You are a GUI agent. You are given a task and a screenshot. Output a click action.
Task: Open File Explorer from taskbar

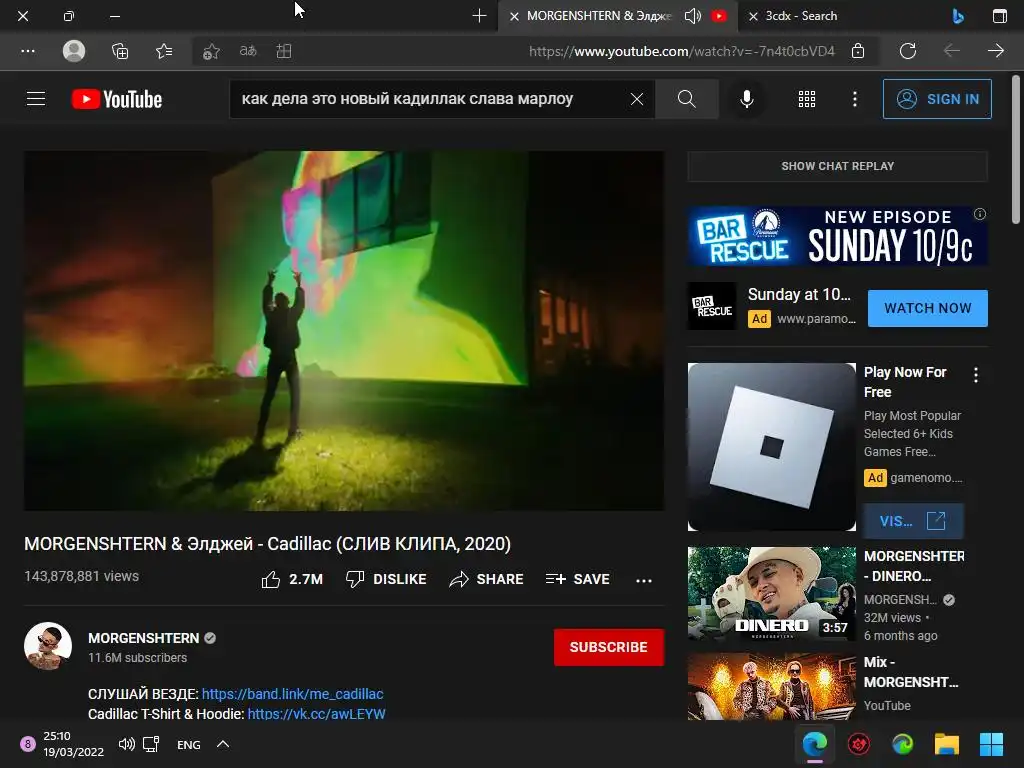coord(947,744)
